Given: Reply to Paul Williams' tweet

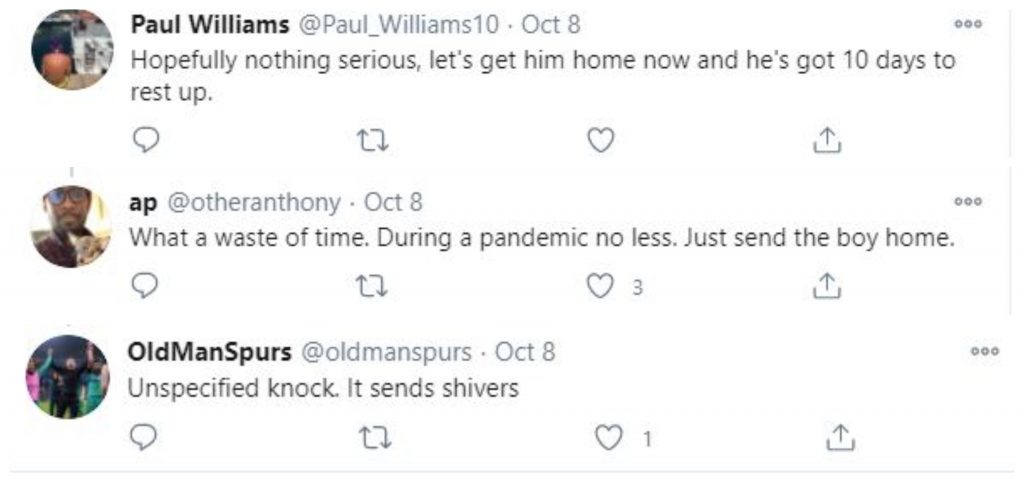Looking at the screenshot, I should click(145, 140).
